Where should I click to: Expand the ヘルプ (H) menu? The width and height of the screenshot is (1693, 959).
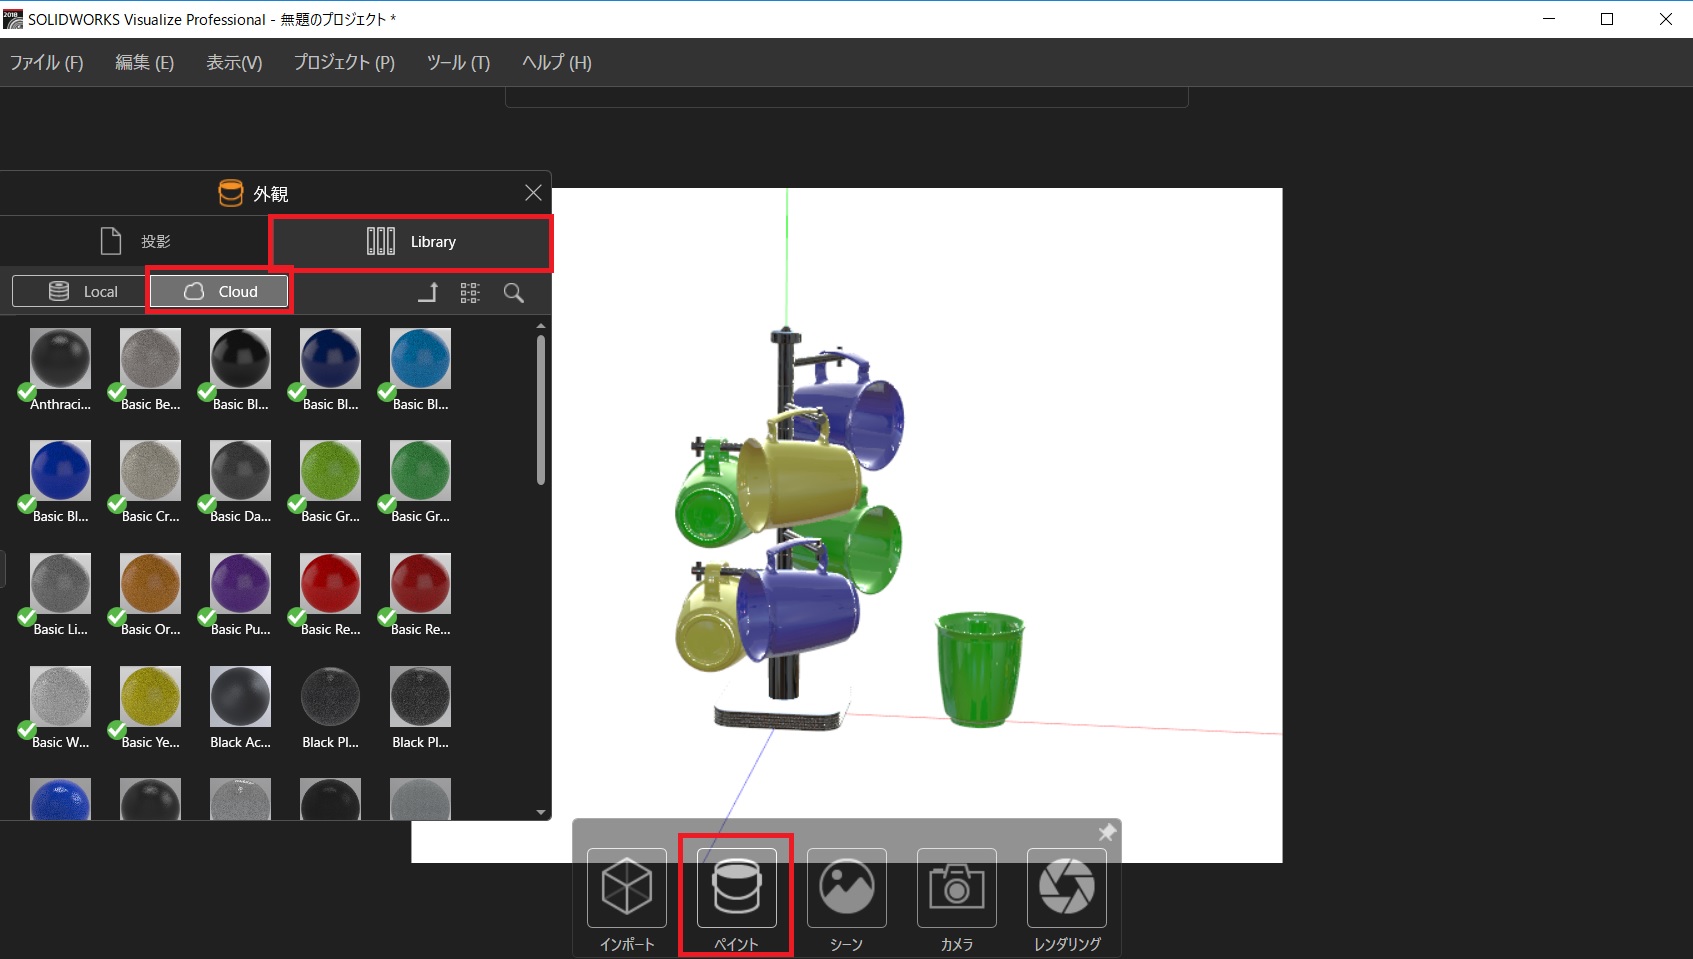click(x=557, y=63)
